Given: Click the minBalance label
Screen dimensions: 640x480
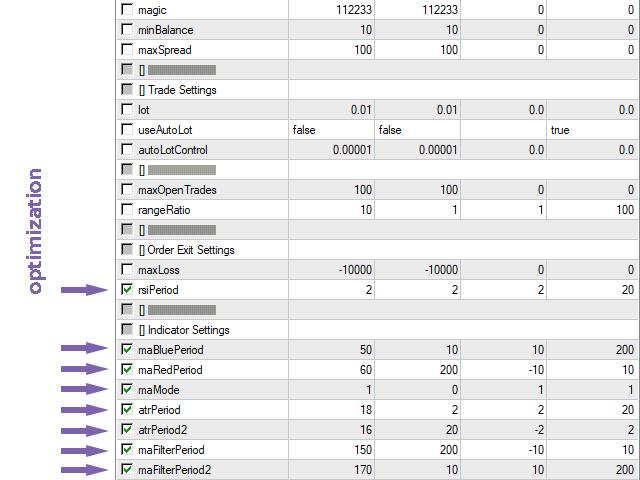Looking at the screenshot, I should coord(166,30).
